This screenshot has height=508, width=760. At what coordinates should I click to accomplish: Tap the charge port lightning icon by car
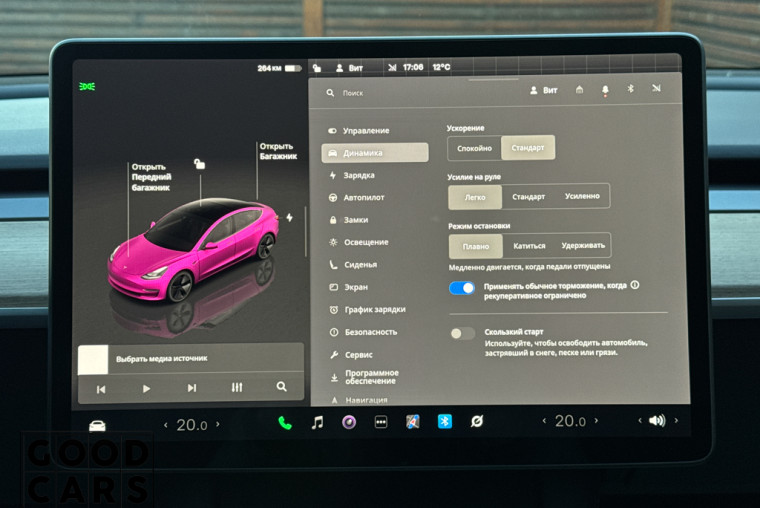289,218
